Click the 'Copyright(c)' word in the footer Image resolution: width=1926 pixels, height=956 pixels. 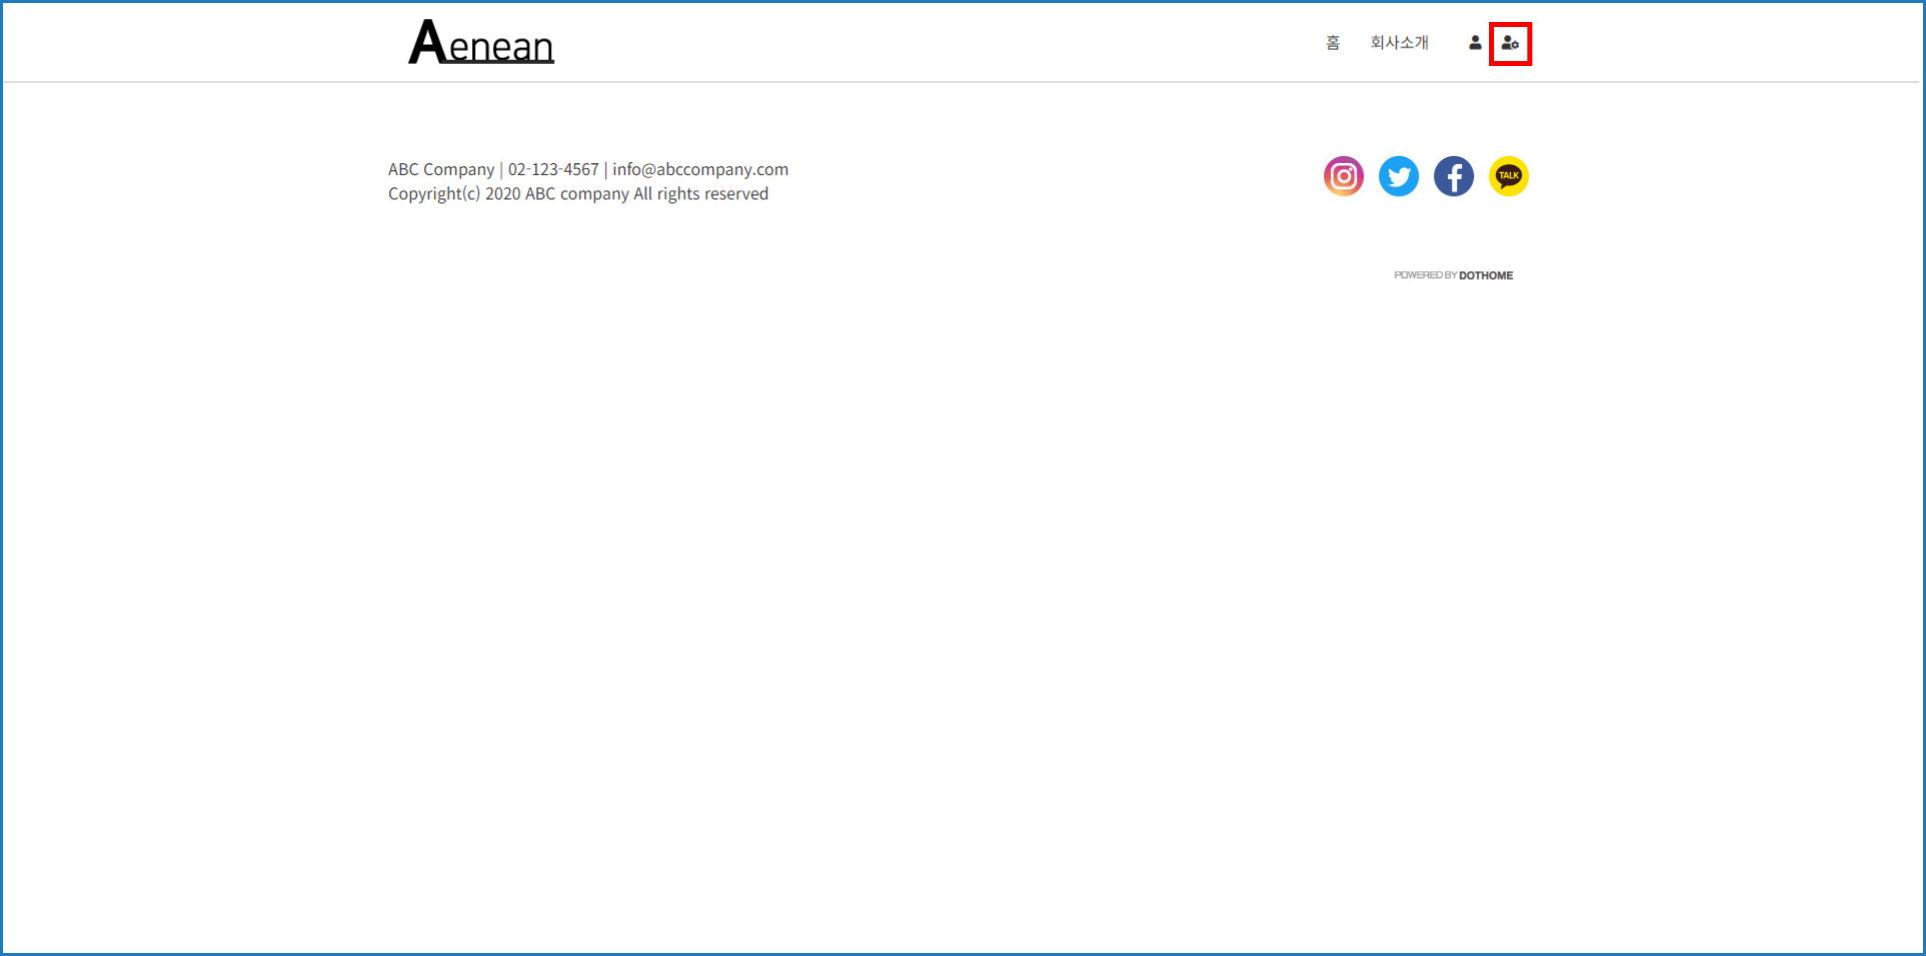click(x=434, y=194)
